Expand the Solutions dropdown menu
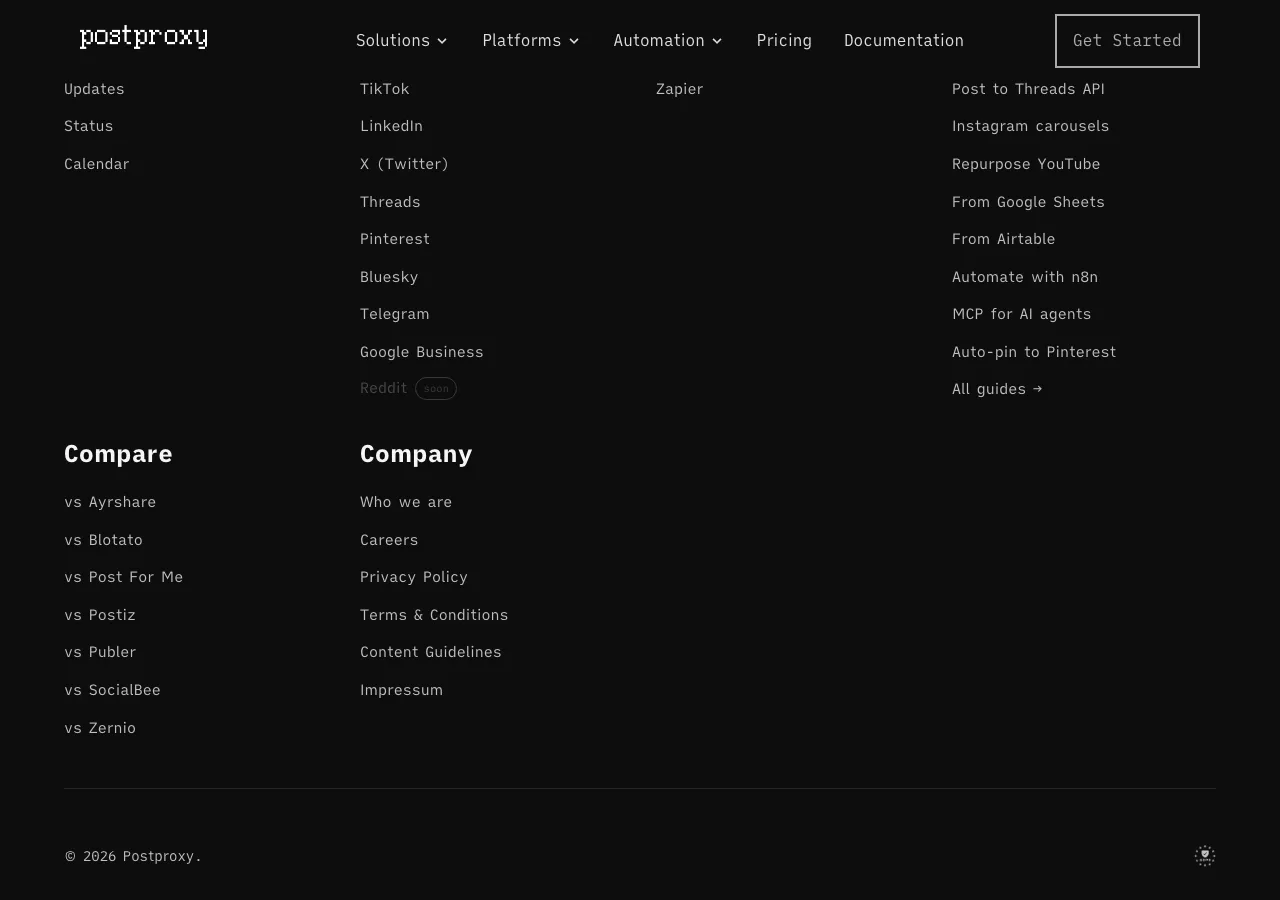 [x=402, y=41]
